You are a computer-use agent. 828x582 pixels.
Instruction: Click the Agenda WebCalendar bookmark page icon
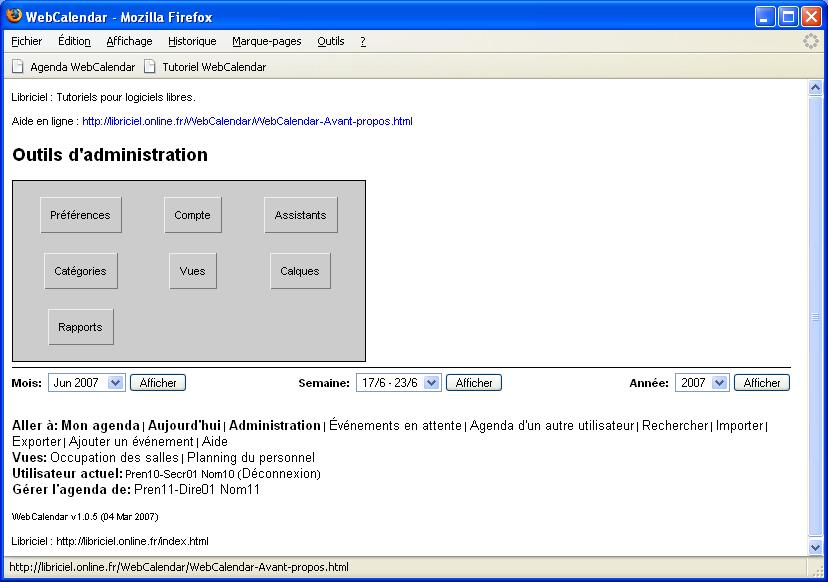(18, 67)
